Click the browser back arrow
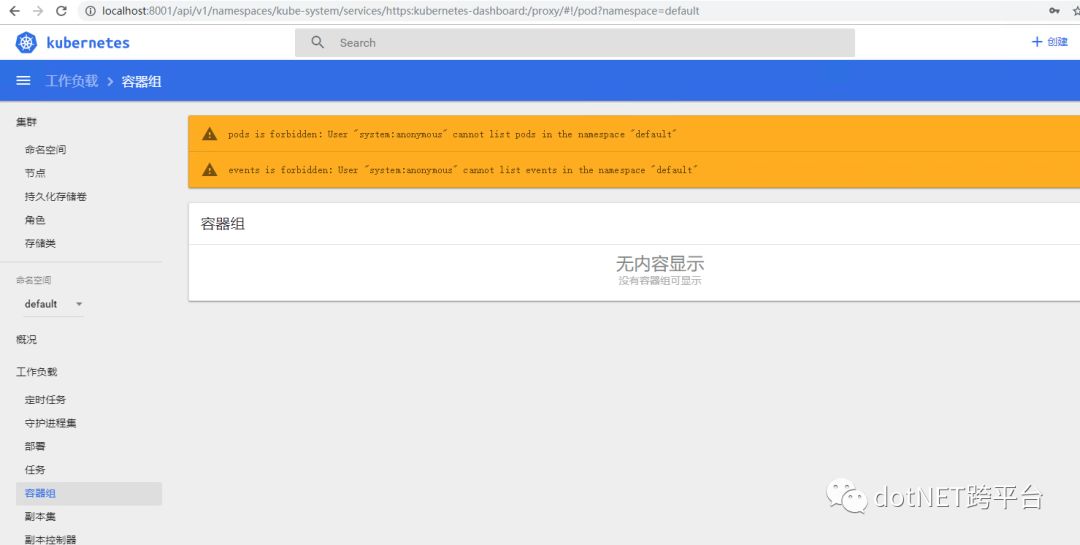The image size is (1080, 545). pos(14,11)
